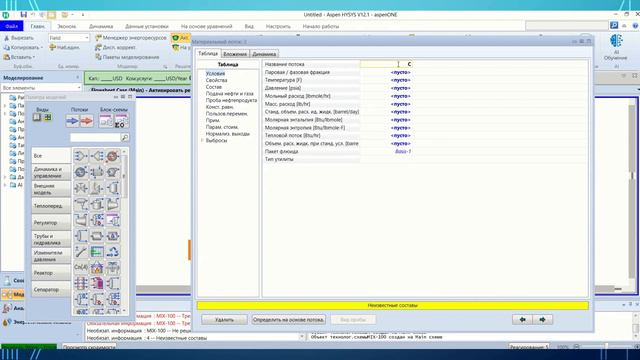Switch to the Динамика ribbon tab
Screen dimensions: 640x360
[x=101, y=26]
